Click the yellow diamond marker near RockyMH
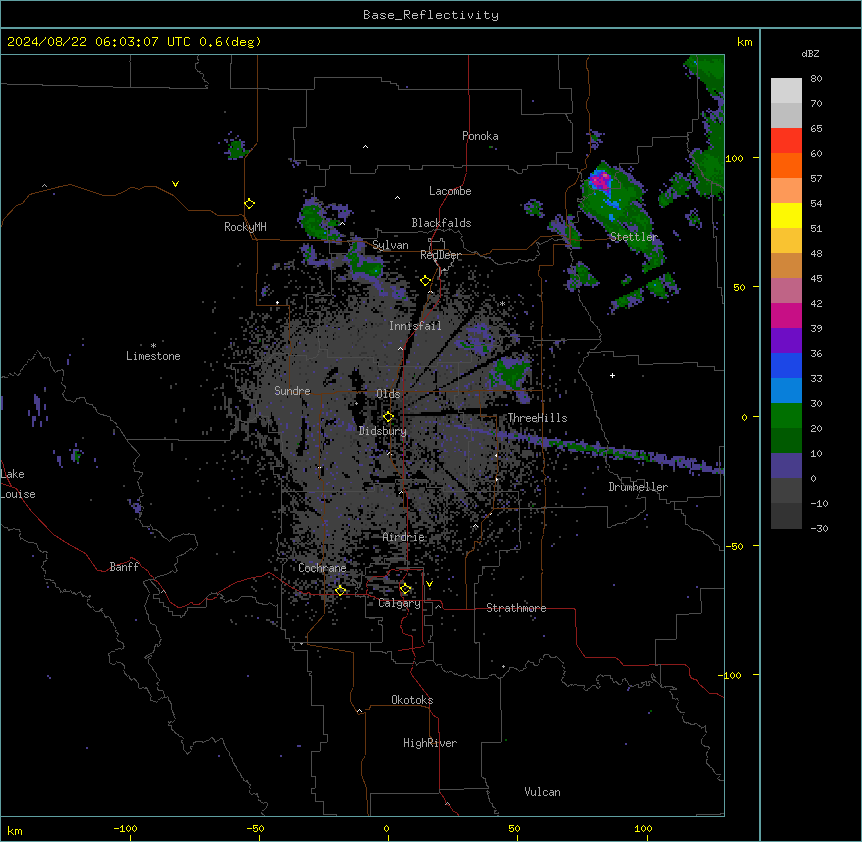The width and height of the screenshot is (862, 842). [x=249, y=204]
